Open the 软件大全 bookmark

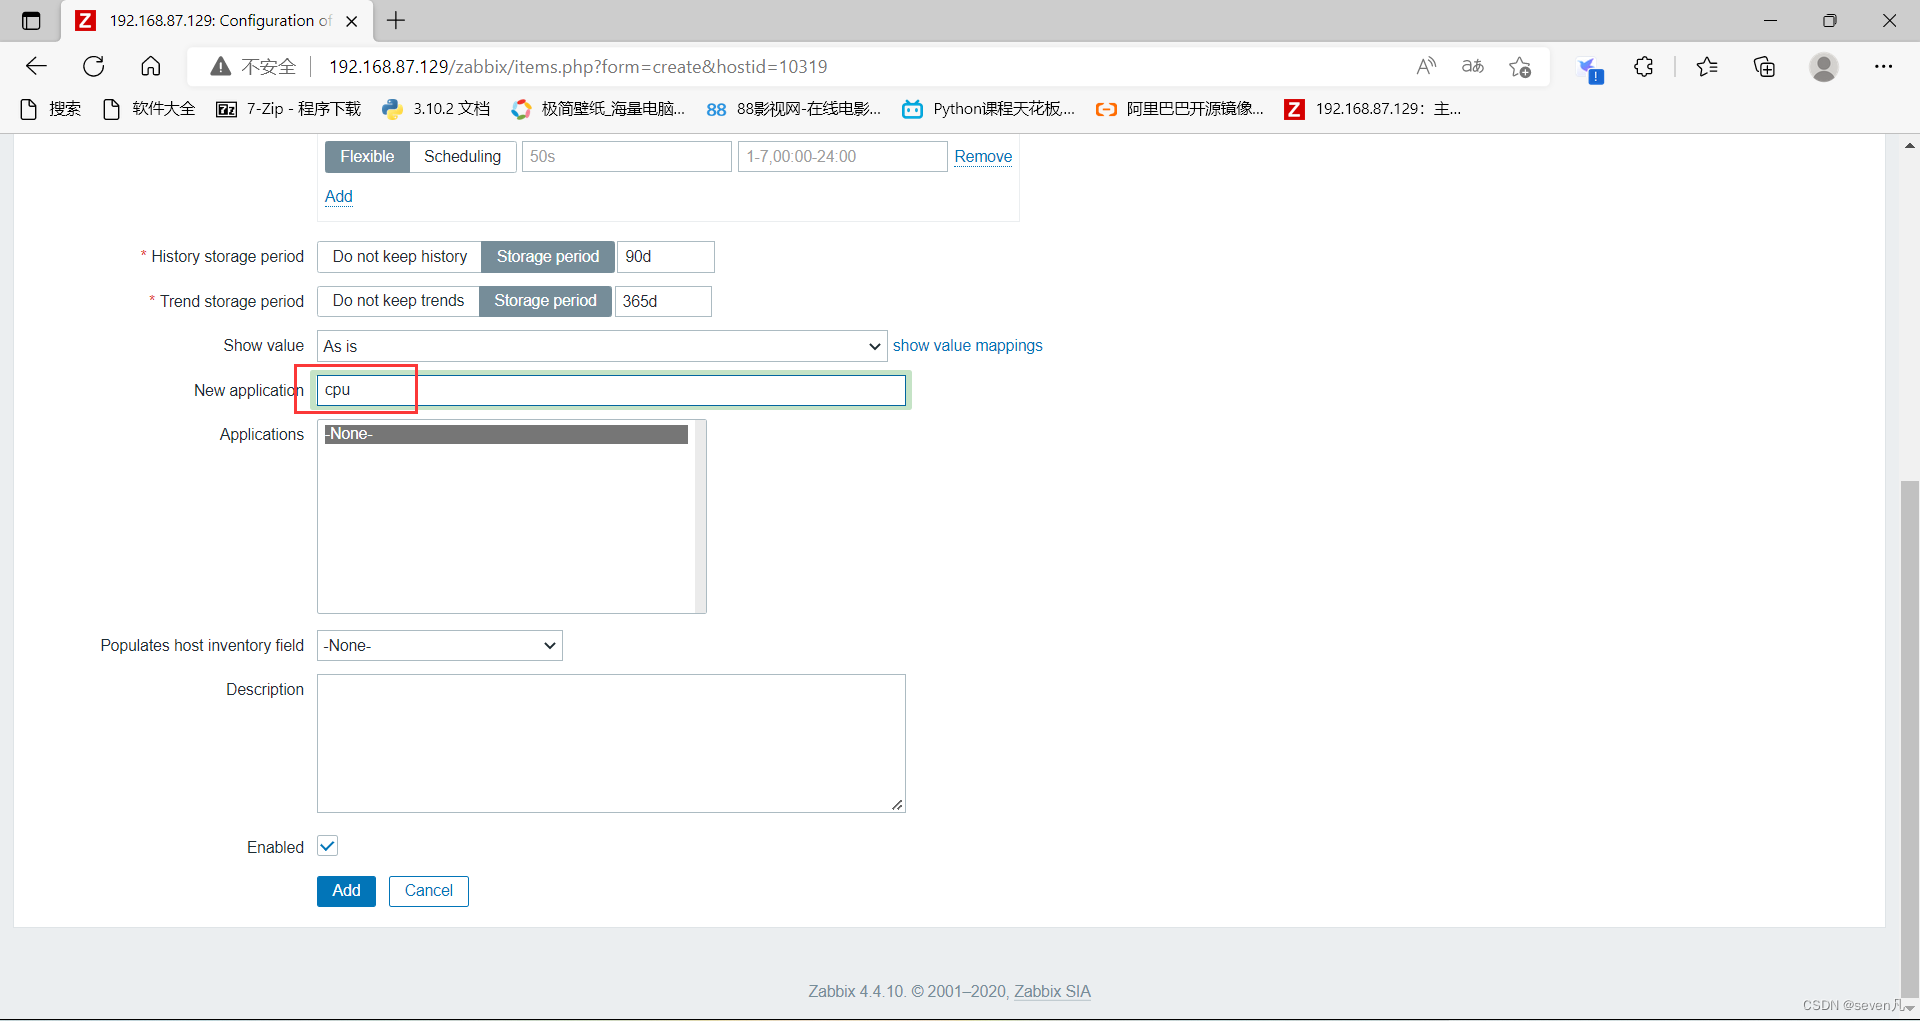pos(149,109)
